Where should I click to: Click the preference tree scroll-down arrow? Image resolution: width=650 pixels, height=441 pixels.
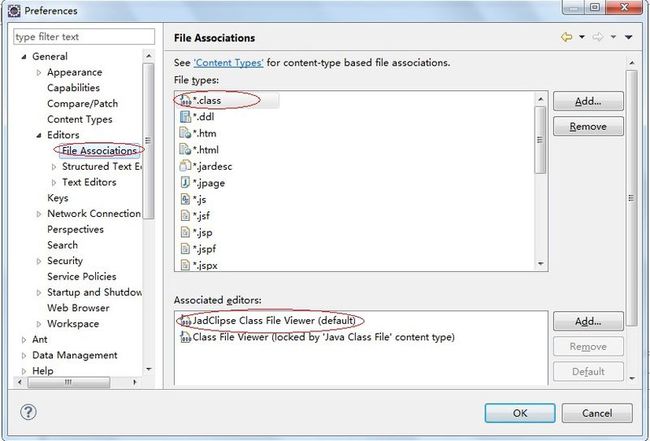click(149, 369)
